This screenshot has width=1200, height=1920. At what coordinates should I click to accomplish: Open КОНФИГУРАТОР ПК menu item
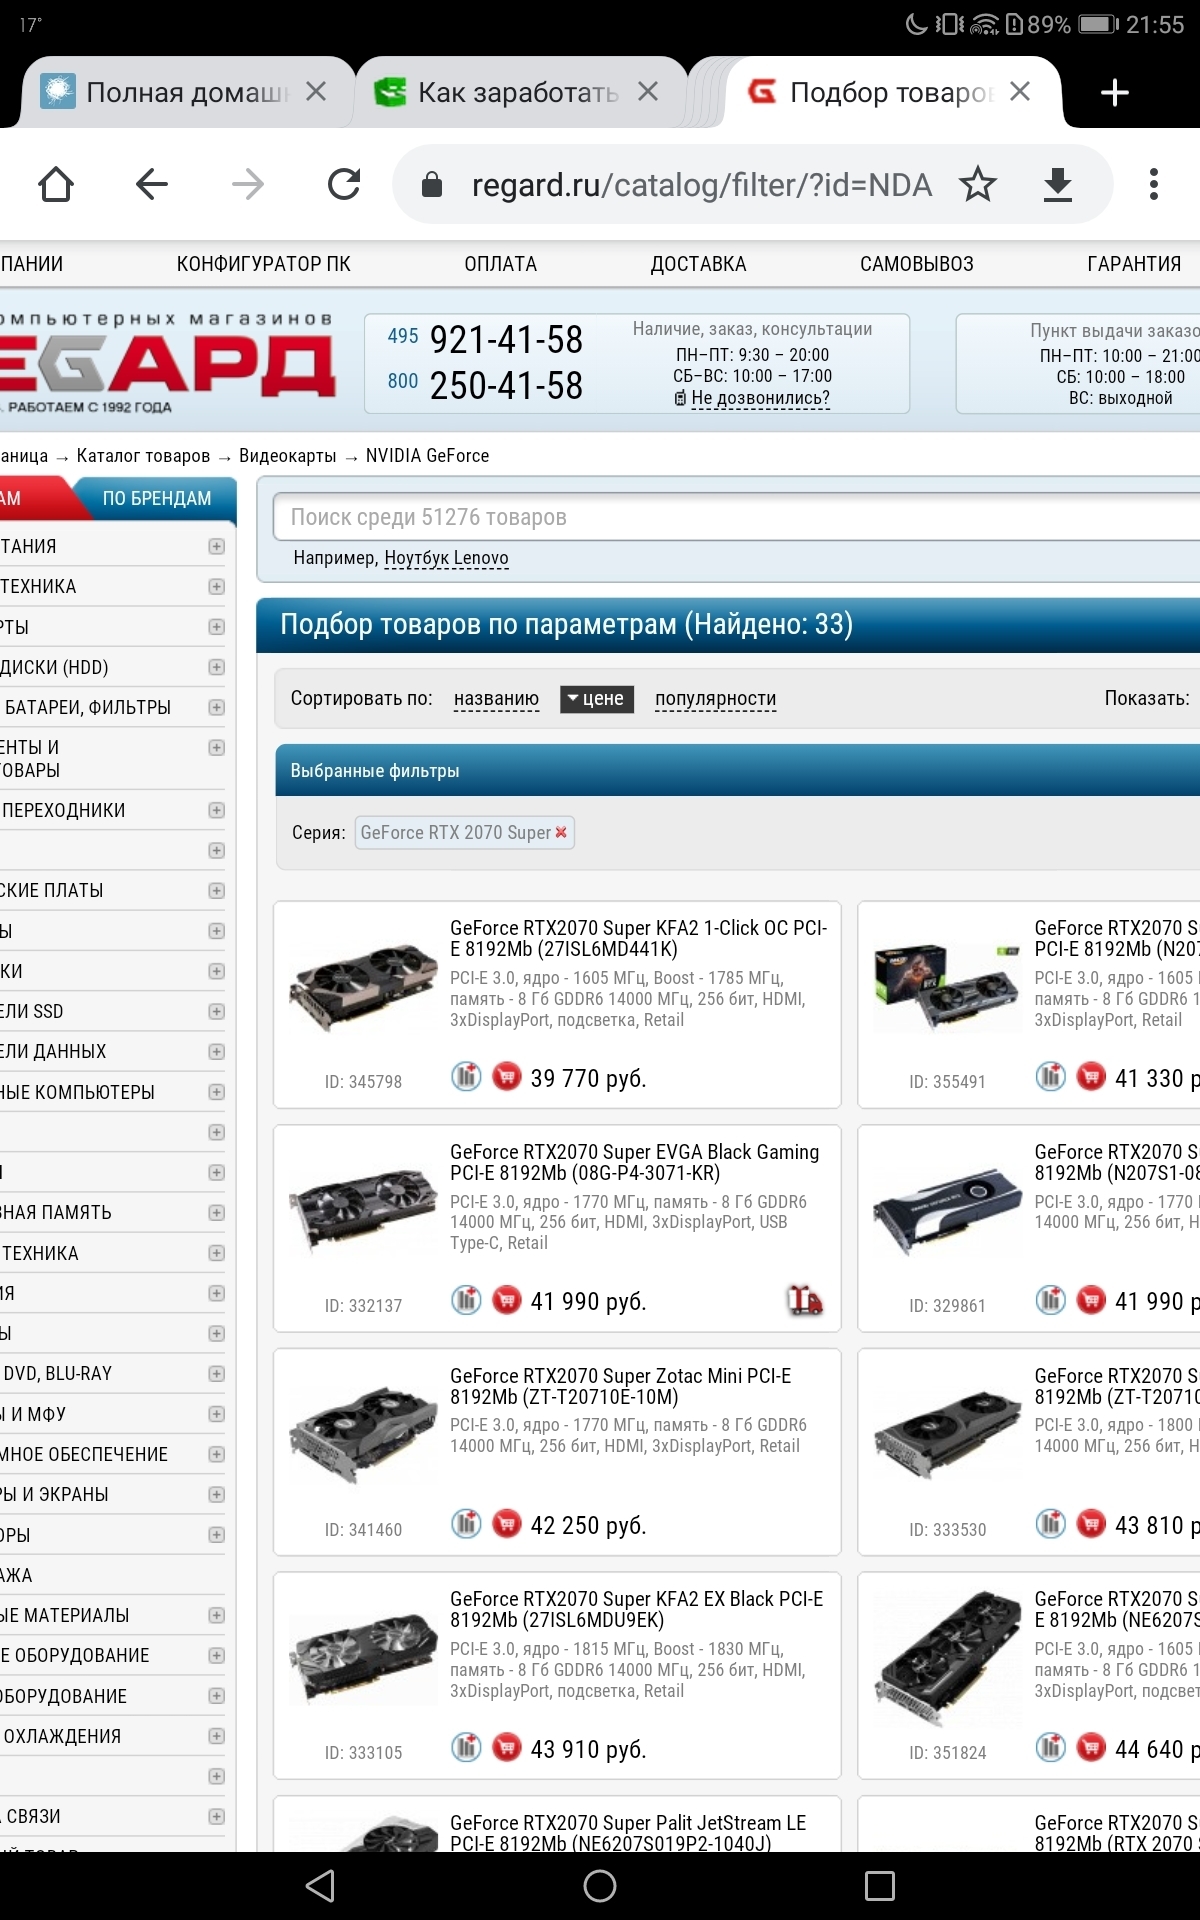(x=263, y=264)
